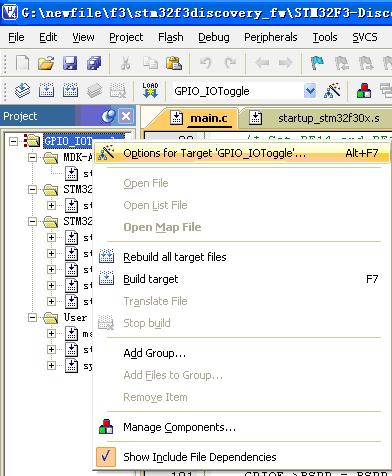Viewport: 392px width, 476px height.
Task: Open the Edit menu
Action: (x=48, y=37)
